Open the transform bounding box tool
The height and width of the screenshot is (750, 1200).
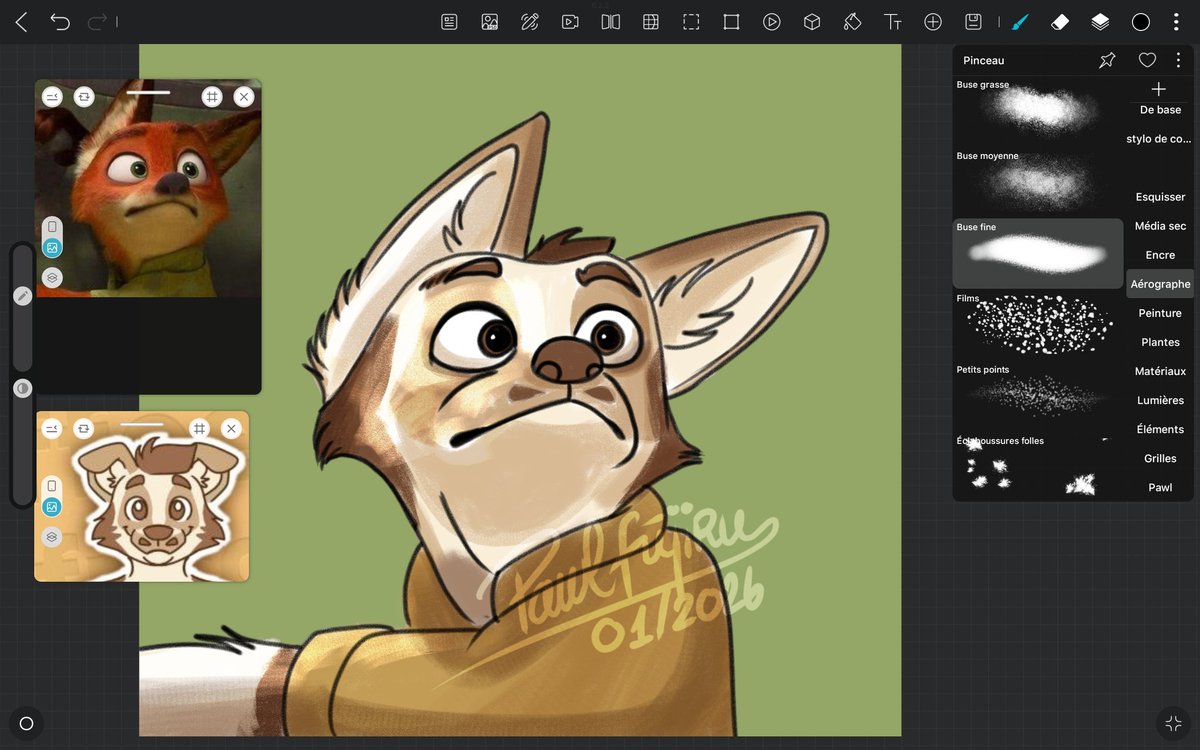[x=731, y=22]
